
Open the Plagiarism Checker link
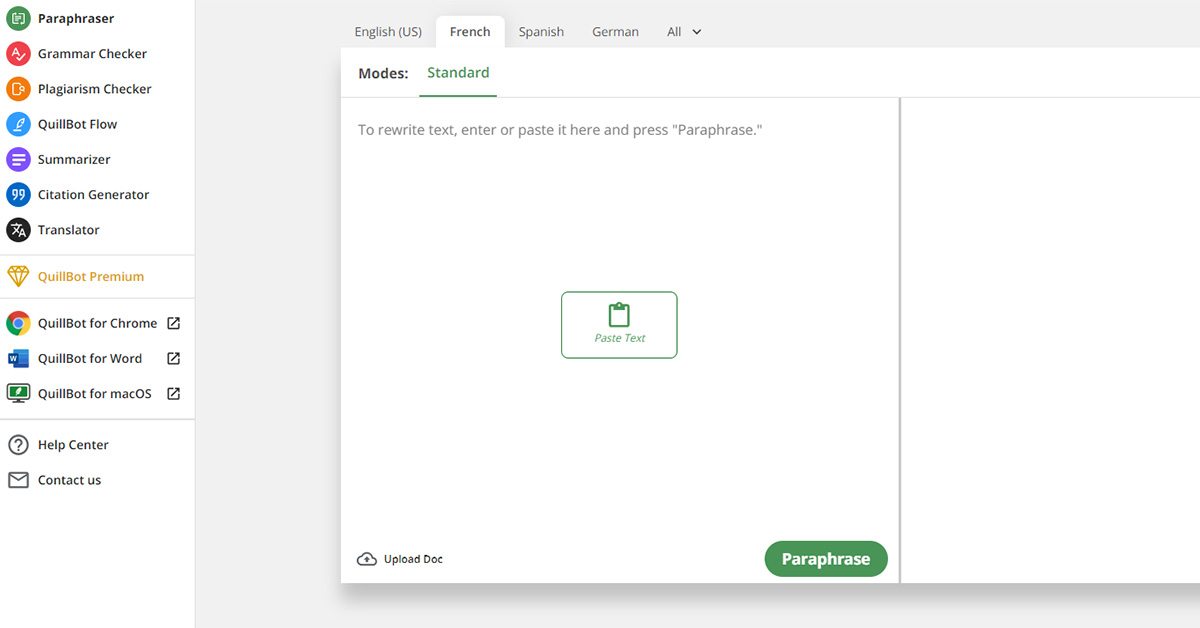tap(97, 89)
